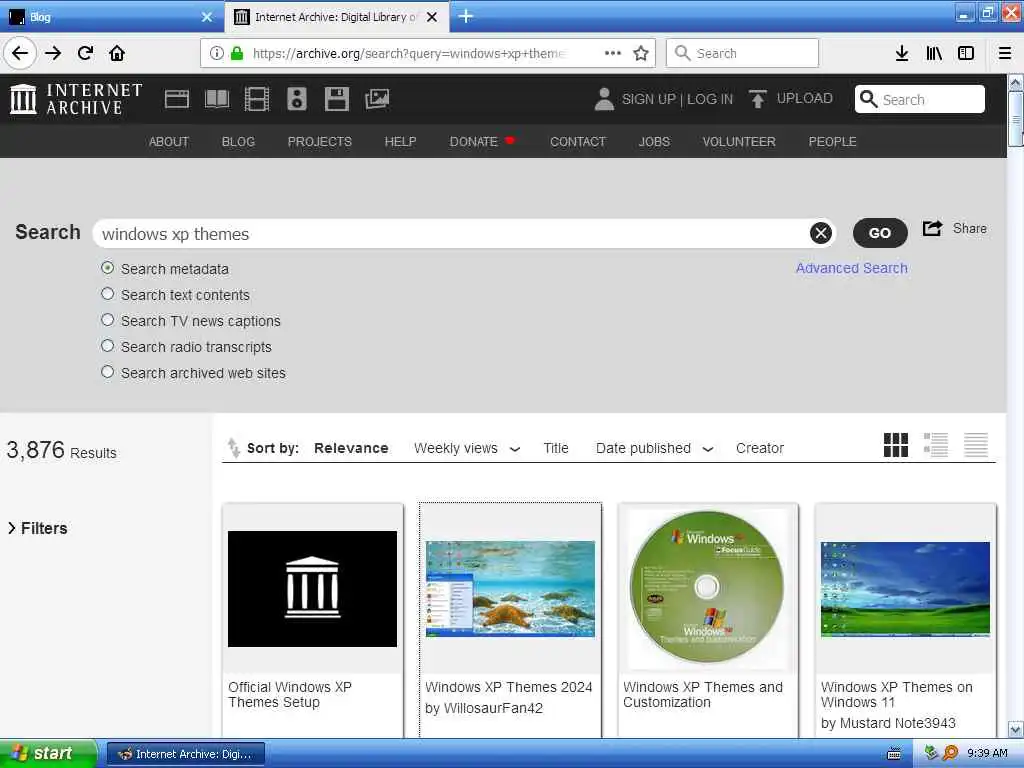1024x768 pixels.
Task: Click the Firefox toolbar Search box
Action: pyautogui.click(x=742, y=53)
